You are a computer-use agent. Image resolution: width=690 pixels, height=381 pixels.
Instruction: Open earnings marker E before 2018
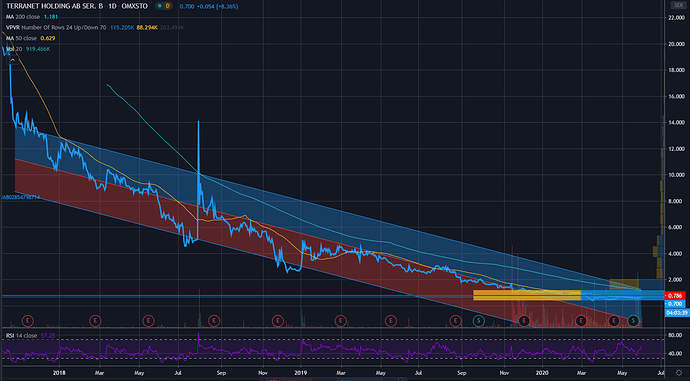point(28,321)
